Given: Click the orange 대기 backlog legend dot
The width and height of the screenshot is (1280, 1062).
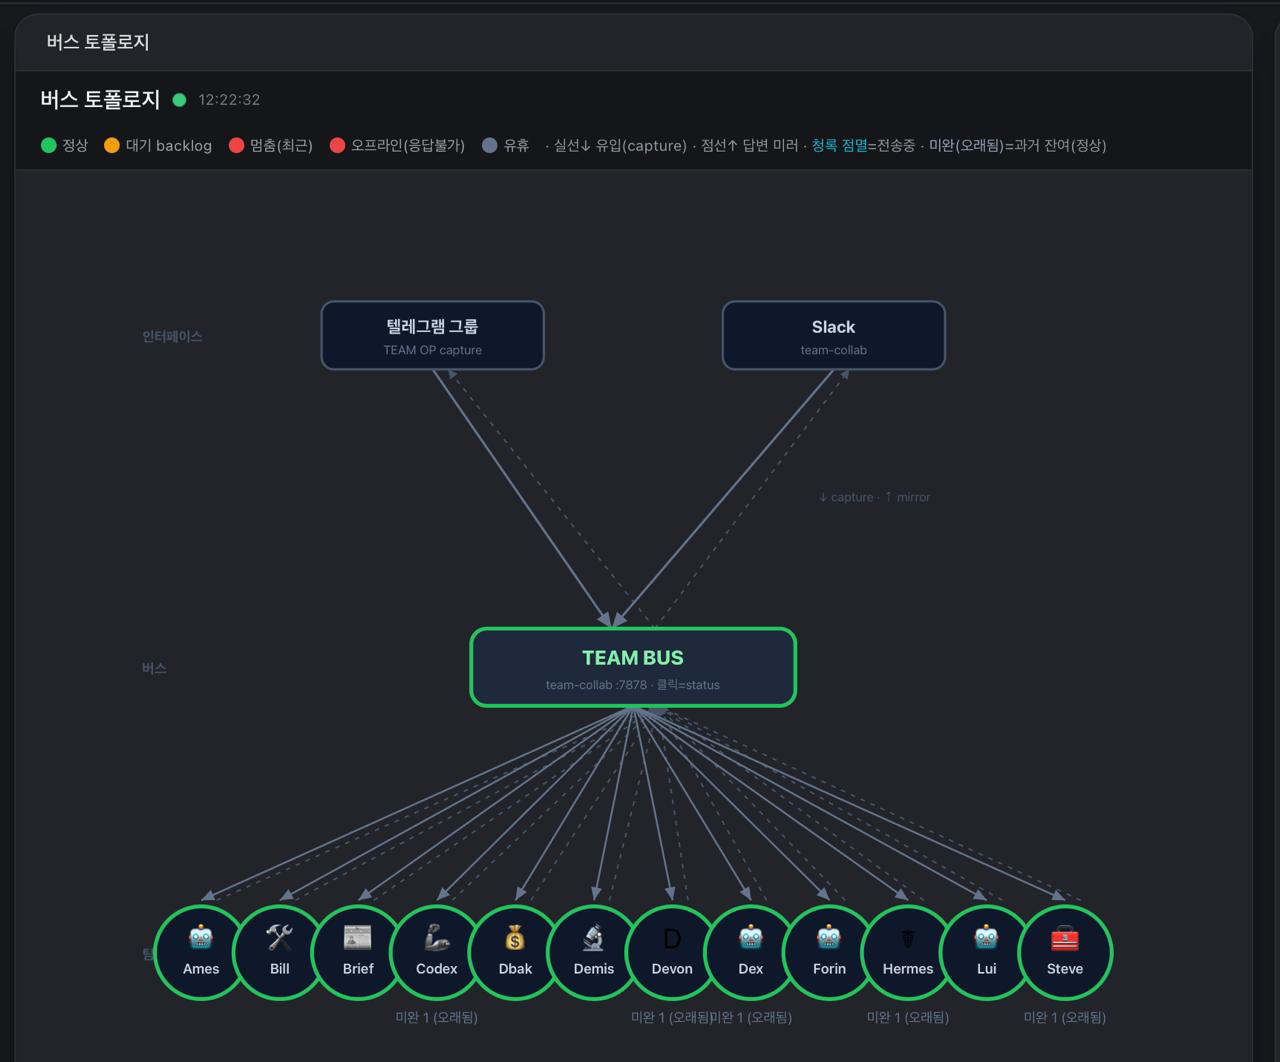Looking at the screenshot, I should 112,146.
